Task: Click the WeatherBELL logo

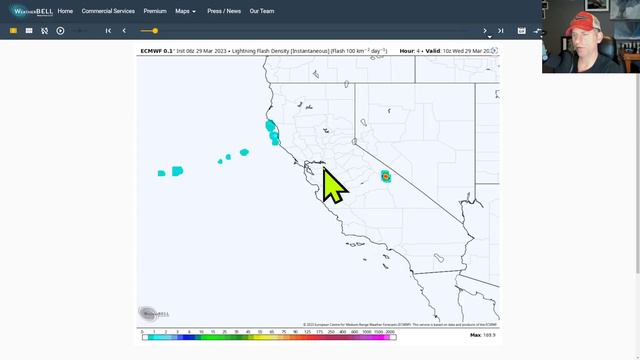Action: coord(31,11)
